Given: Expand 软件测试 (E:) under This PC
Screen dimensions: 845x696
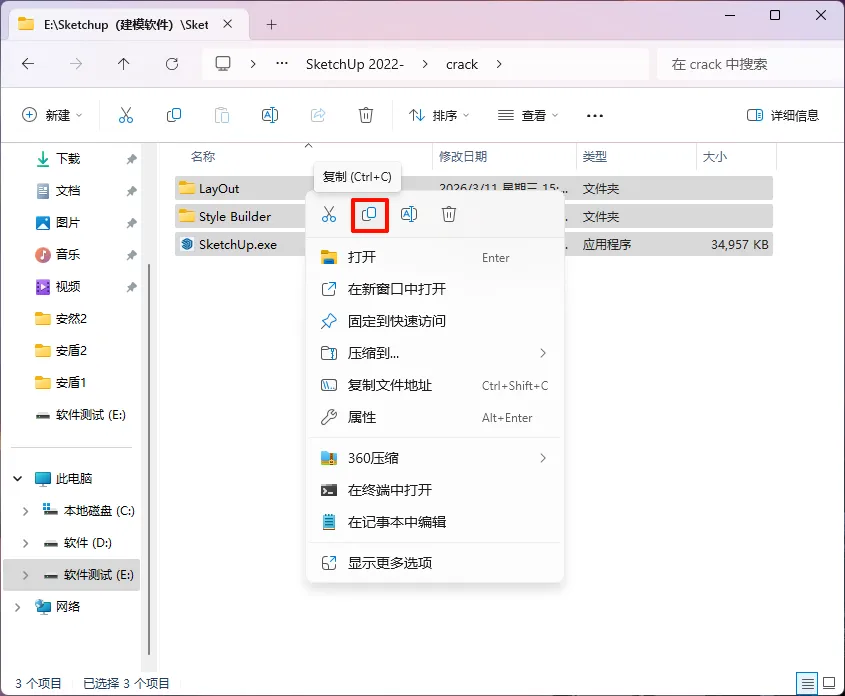Looking at the screenshot, I should coord(25,575).
